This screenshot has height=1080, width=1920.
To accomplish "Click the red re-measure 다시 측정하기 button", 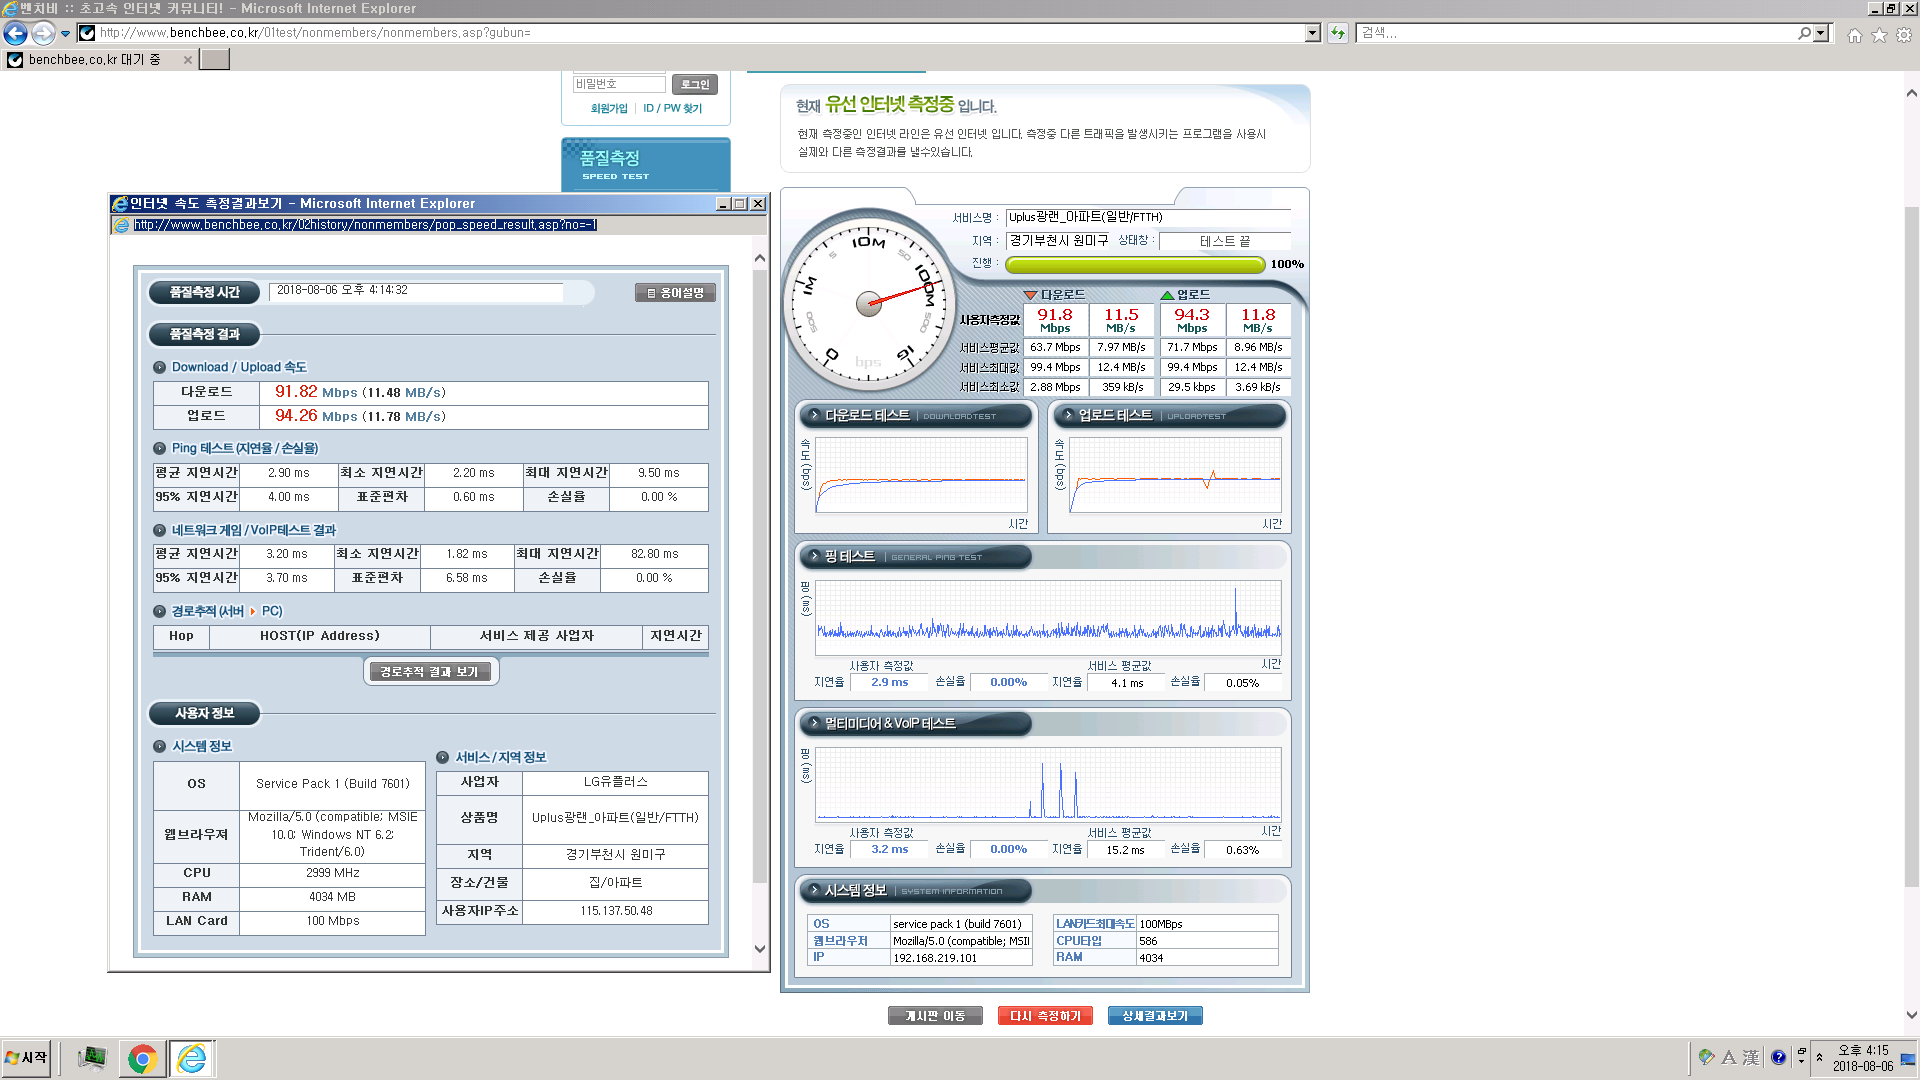I will [1045, 1016].
